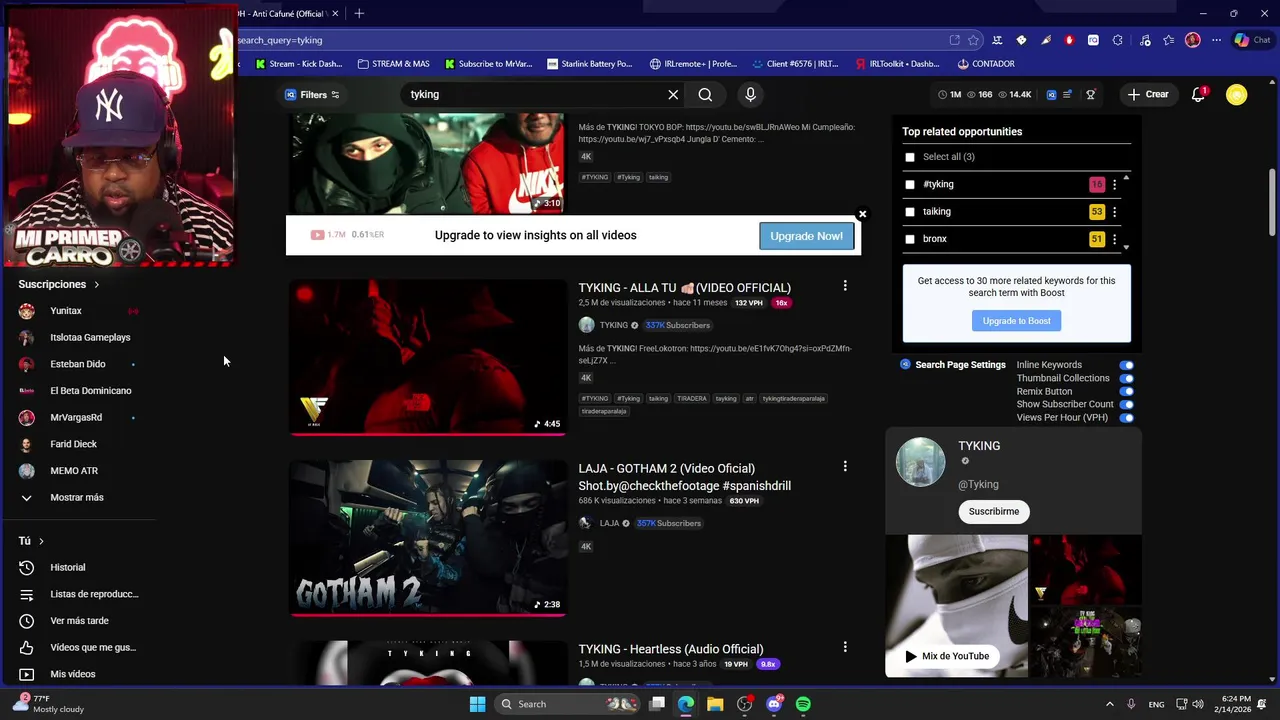Favorite this page with the star icon
The image size is (1280, 720).
974,40
